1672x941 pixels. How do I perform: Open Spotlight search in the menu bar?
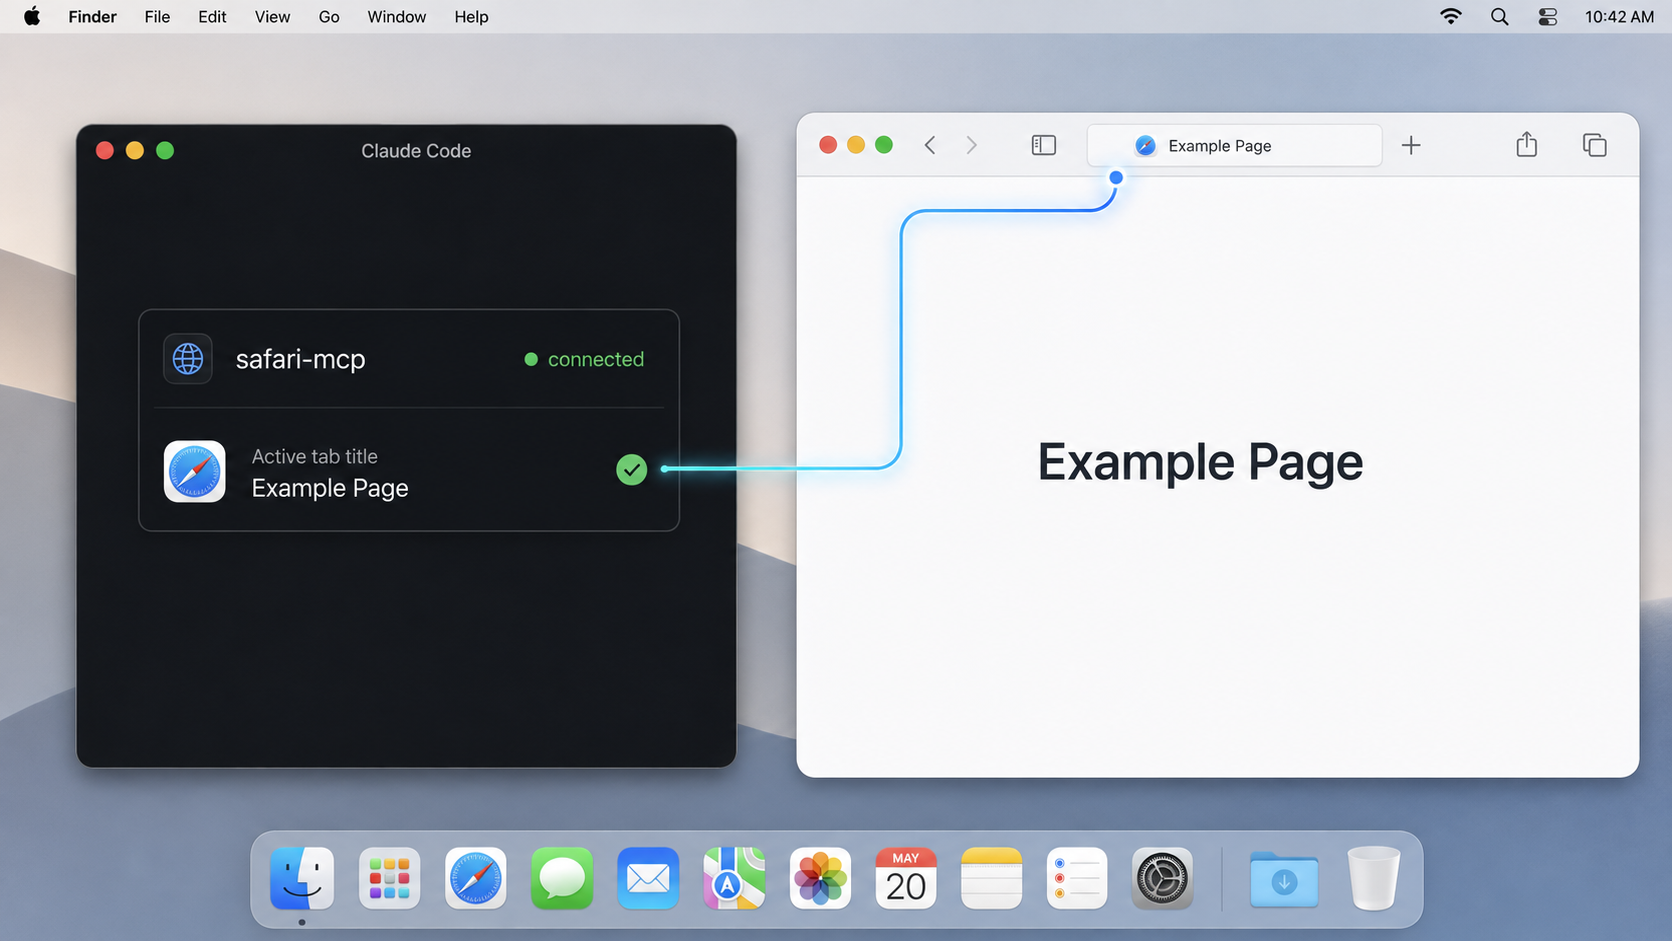(x=1500, y=17)
